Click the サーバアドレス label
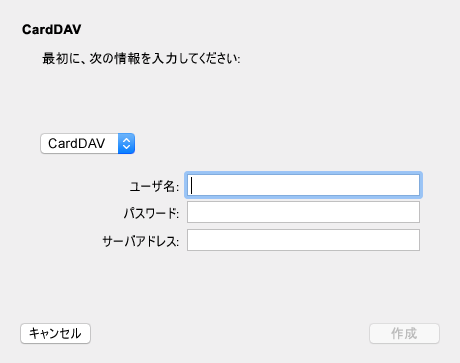 pyautogui.click(x=141, y=241)
